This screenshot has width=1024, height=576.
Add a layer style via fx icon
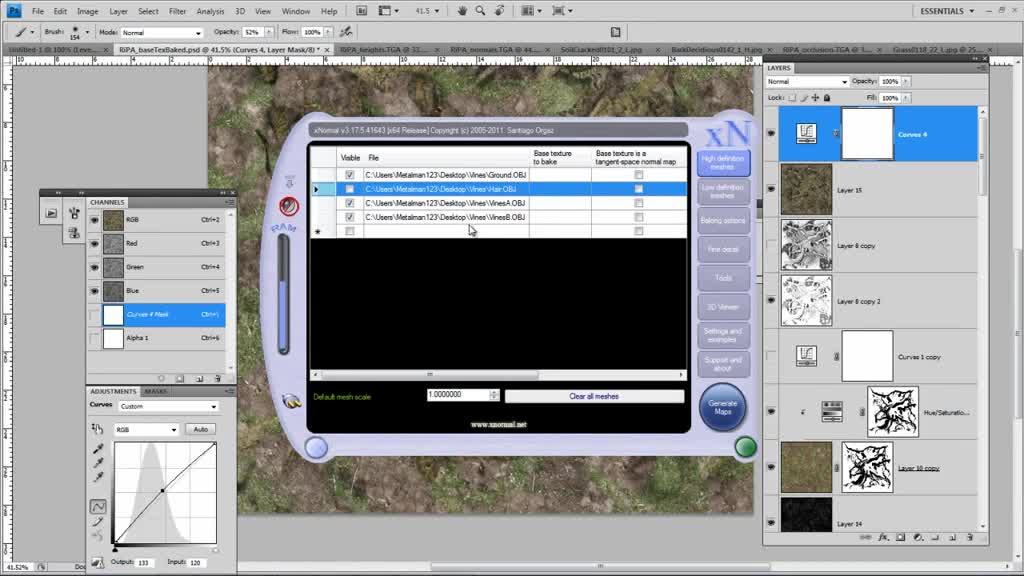tap(883, 537)
